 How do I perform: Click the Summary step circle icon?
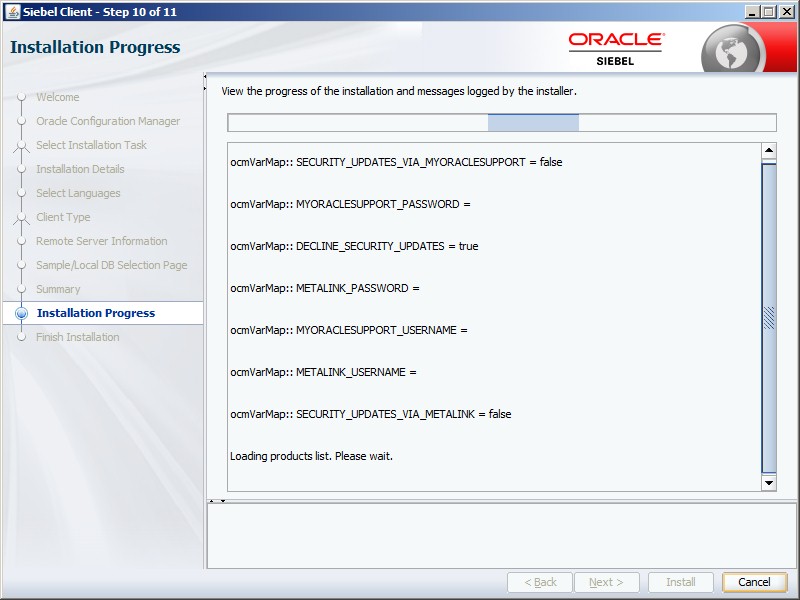tap(23, 289)
